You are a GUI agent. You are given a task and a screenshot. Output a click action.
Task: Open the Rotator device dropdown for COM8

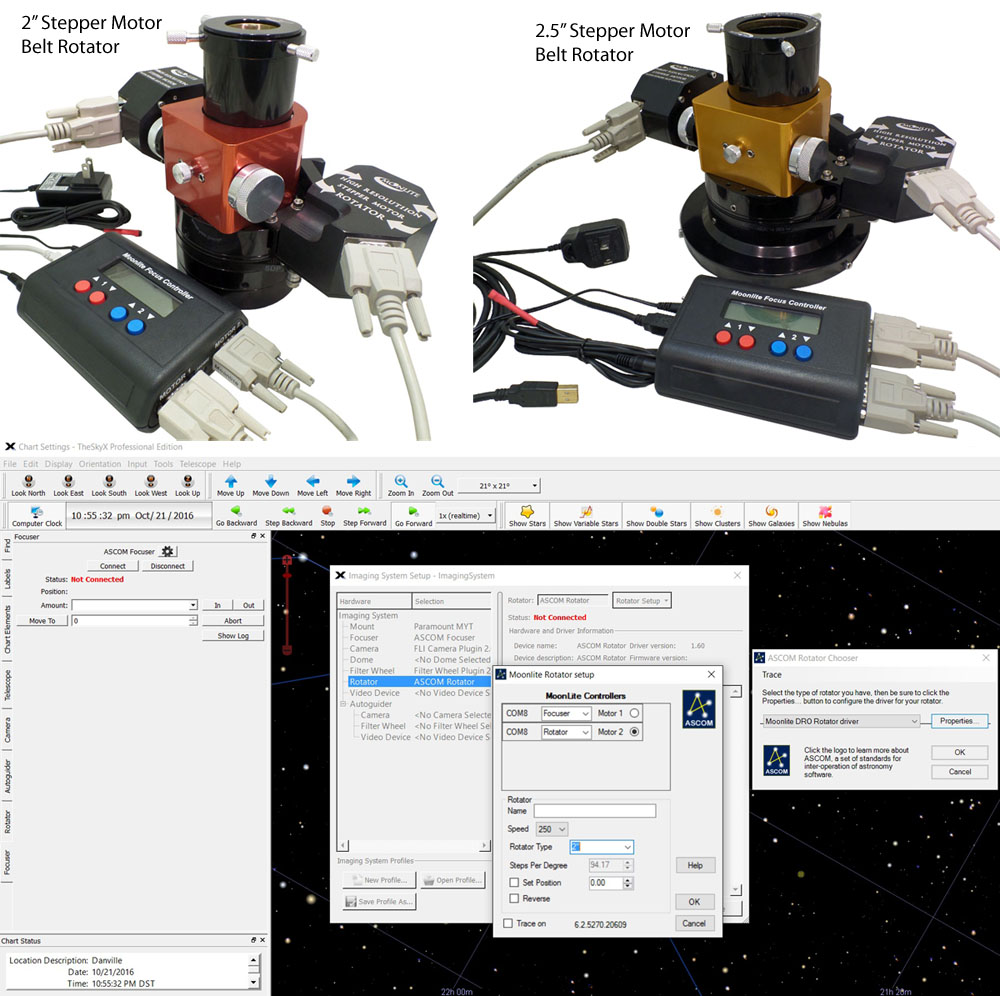tap(566, 731)
